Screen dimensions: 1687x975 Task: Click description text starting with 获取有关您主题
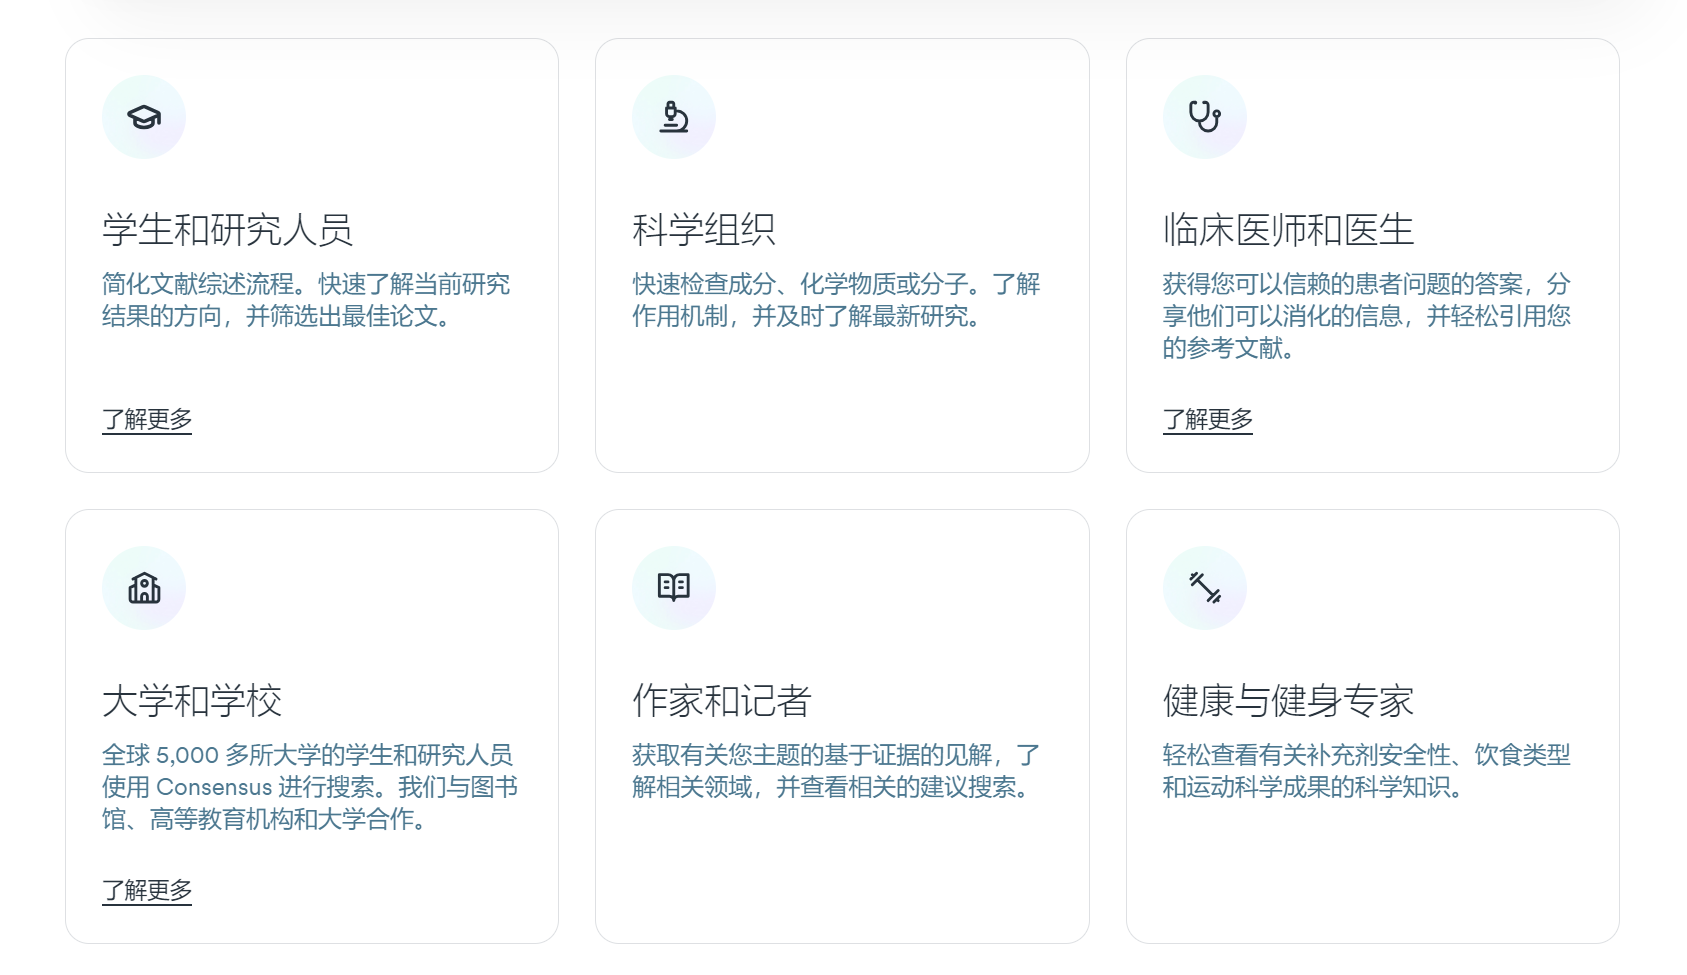tap(835, 771)
